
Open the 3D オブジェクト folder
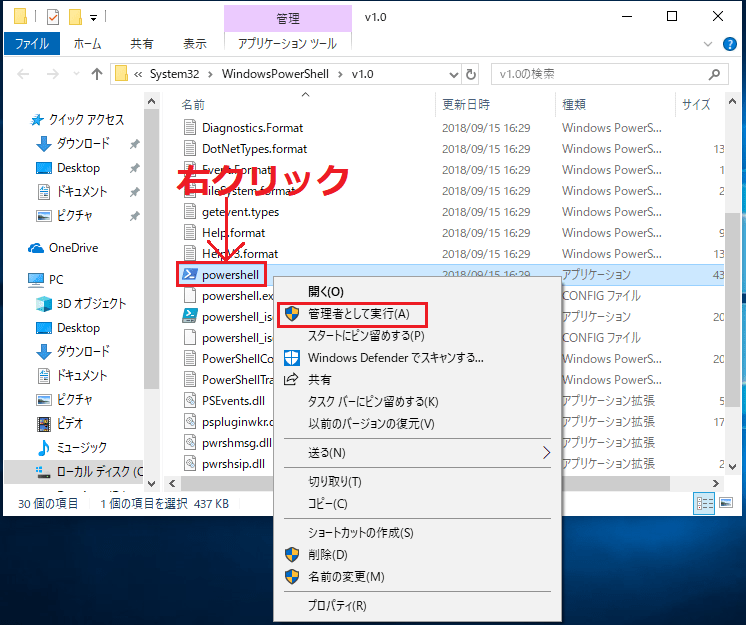[x=91, y=303]
